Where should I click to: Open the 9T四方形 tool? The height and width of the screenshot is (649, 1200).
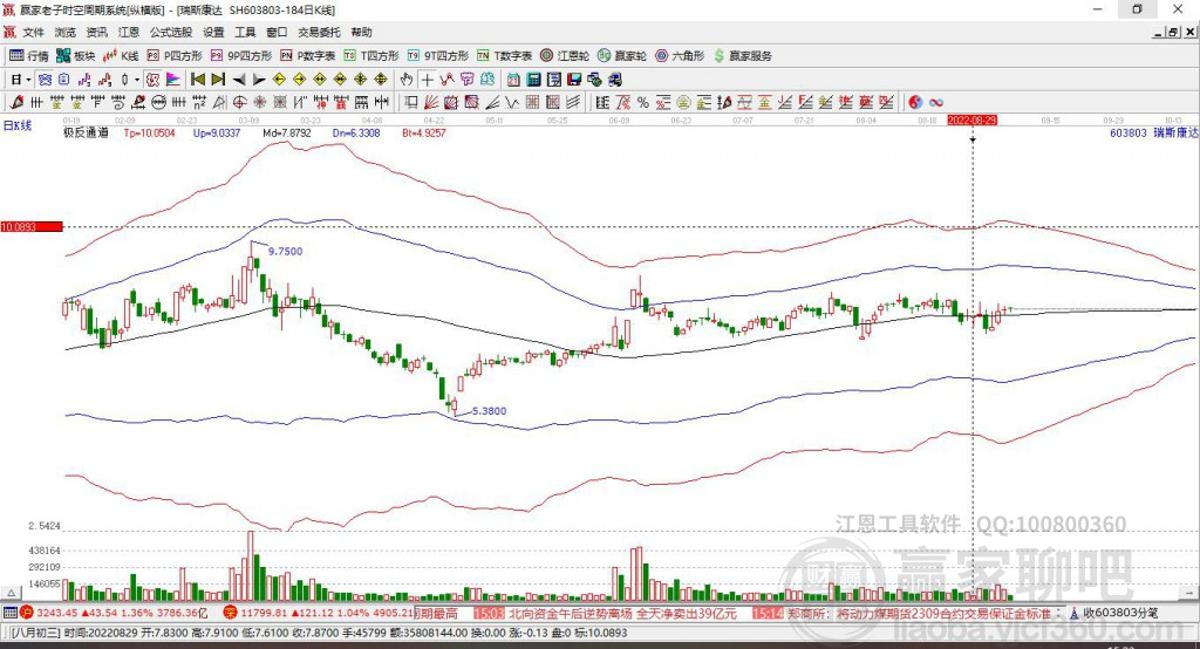click(x=436, y=56)
